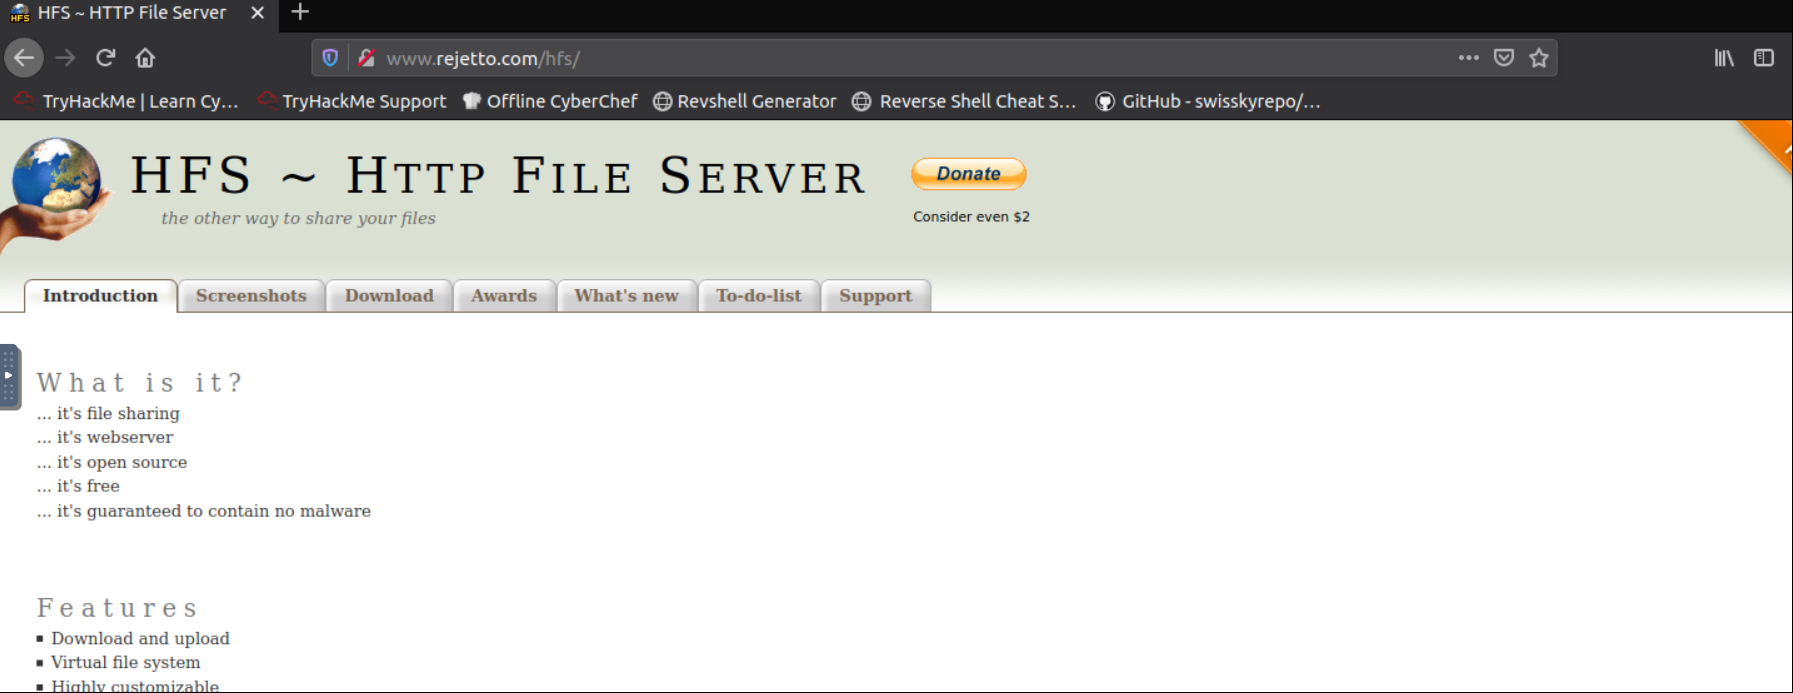
Task: Open the Awards tab
Action: tap(504, 296)
